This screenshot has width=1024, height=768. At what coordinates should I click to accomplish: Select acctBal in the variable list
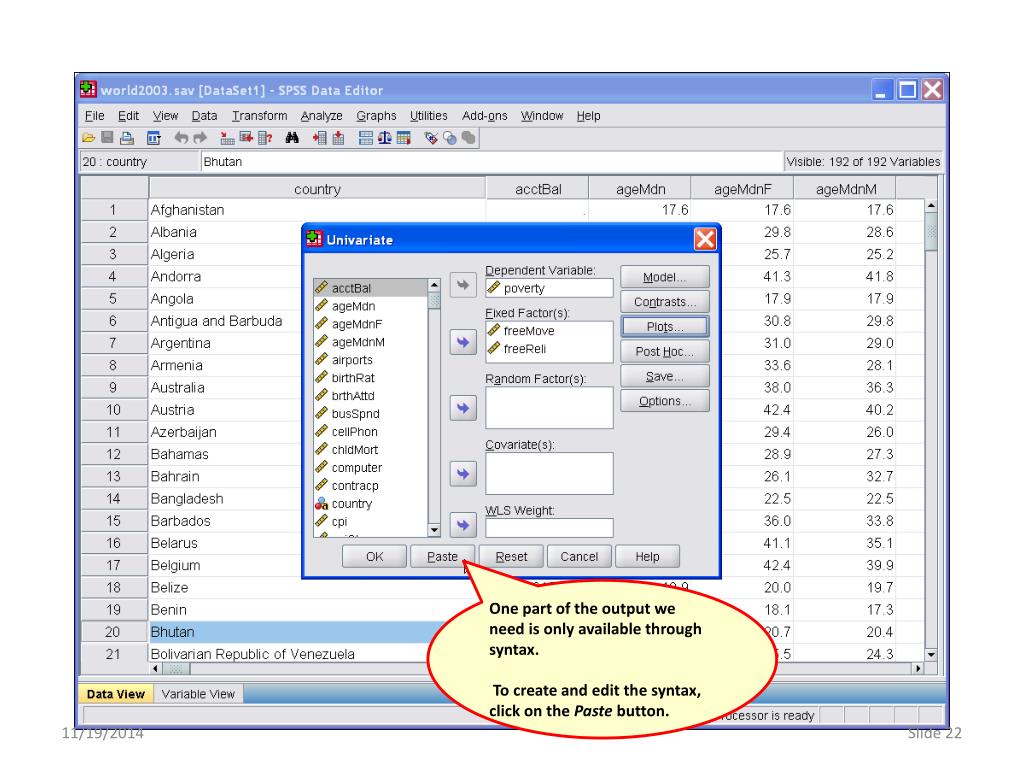[x=370, y=288]
